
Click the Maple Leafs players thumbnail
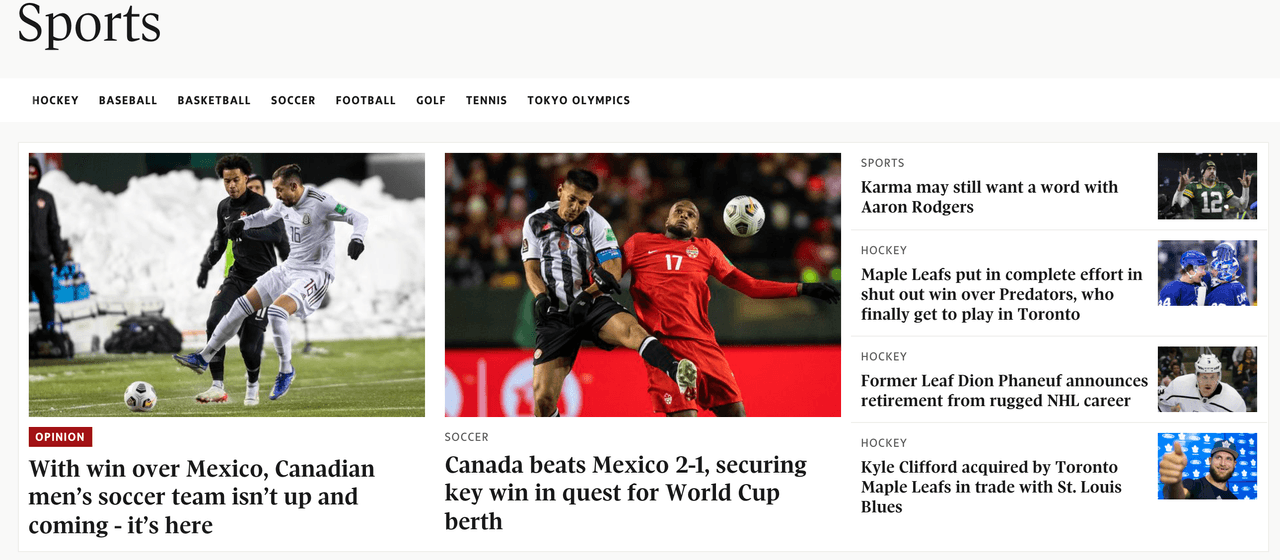tap(1207, 273)
